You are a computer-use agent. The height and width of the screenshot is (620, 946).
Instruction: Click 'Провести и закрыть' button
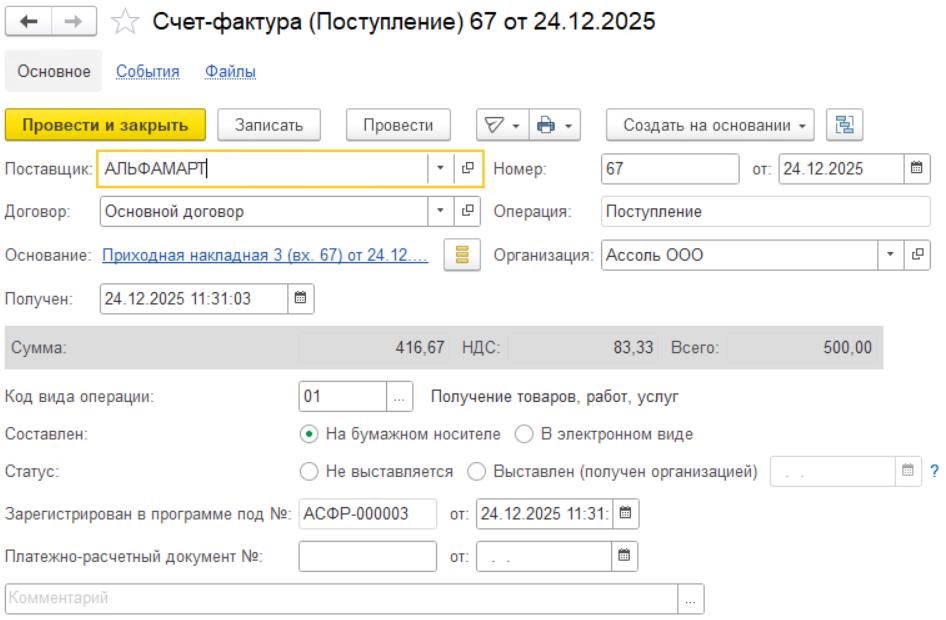106,125
